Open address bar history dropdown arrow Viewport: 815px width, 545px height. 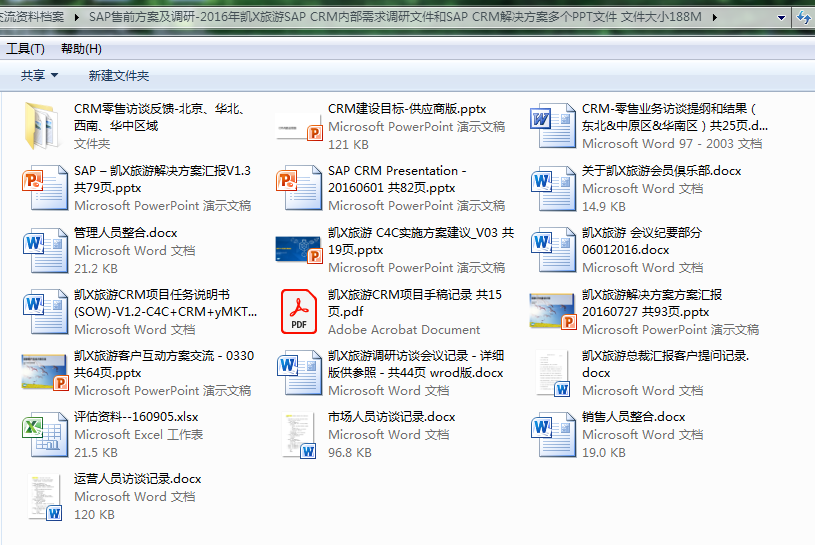point(781,18)
